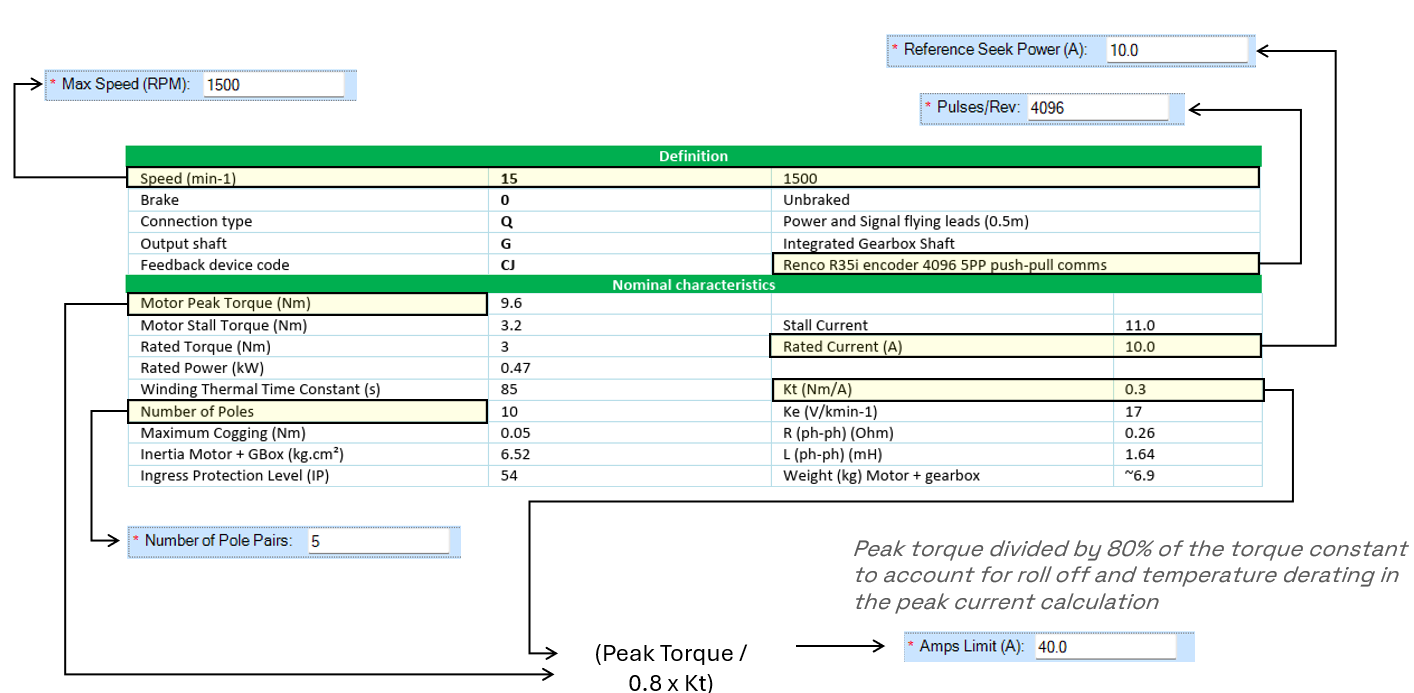Click the feedback code CJ cell
Viewport: 1414px width, 693px height.
point(508,265)
